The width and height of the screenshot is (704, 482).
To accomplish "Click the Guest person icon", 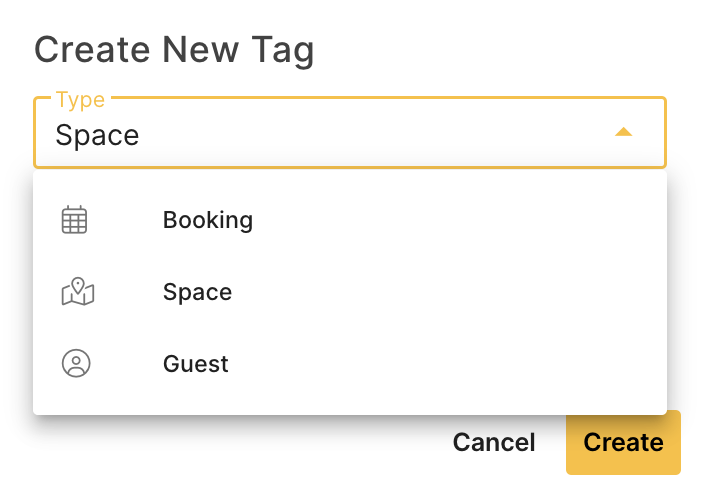I will click(x=76, y=363).
